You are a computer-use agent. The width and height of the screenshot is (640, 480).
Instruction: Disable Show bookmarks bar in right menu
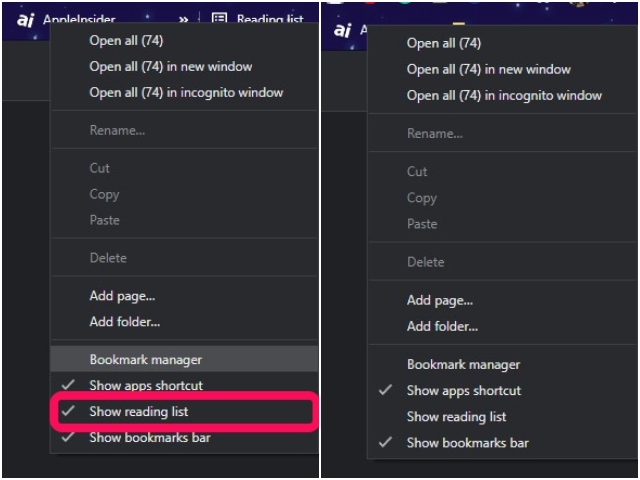tap(467, 442)
